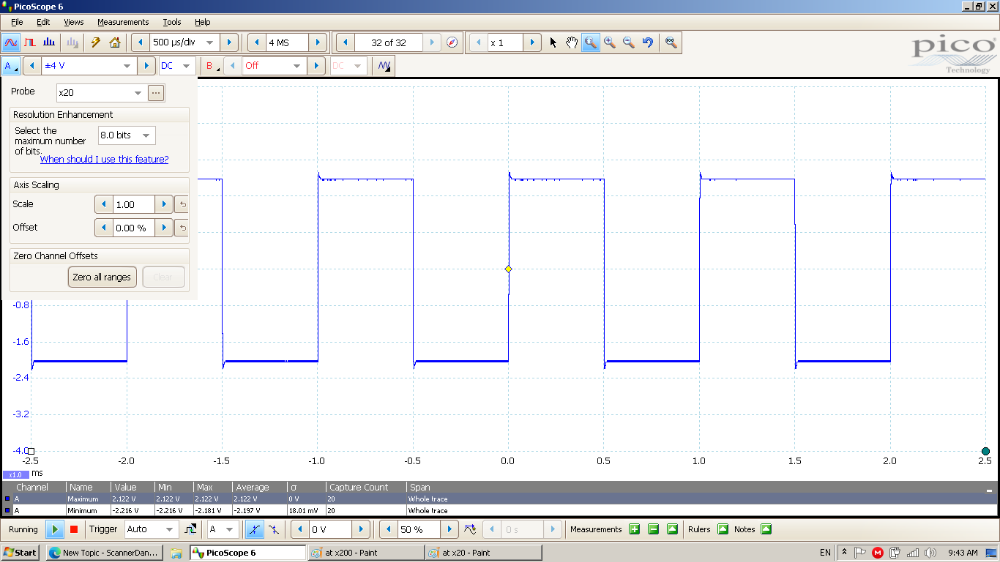1000x562 pixels.
Task: Open the buffer navigator compass icon
Action: click(452, 43)
